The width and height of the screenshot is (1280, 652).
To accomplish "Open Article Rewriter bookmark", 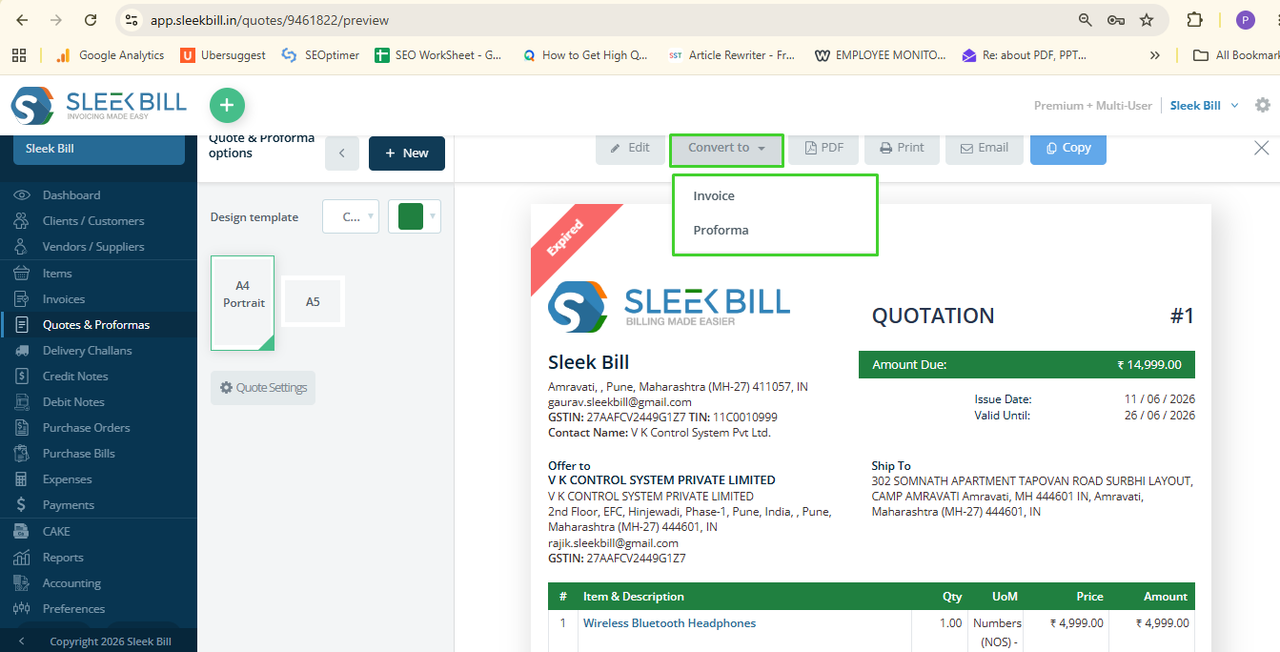I will click(732, 55).
